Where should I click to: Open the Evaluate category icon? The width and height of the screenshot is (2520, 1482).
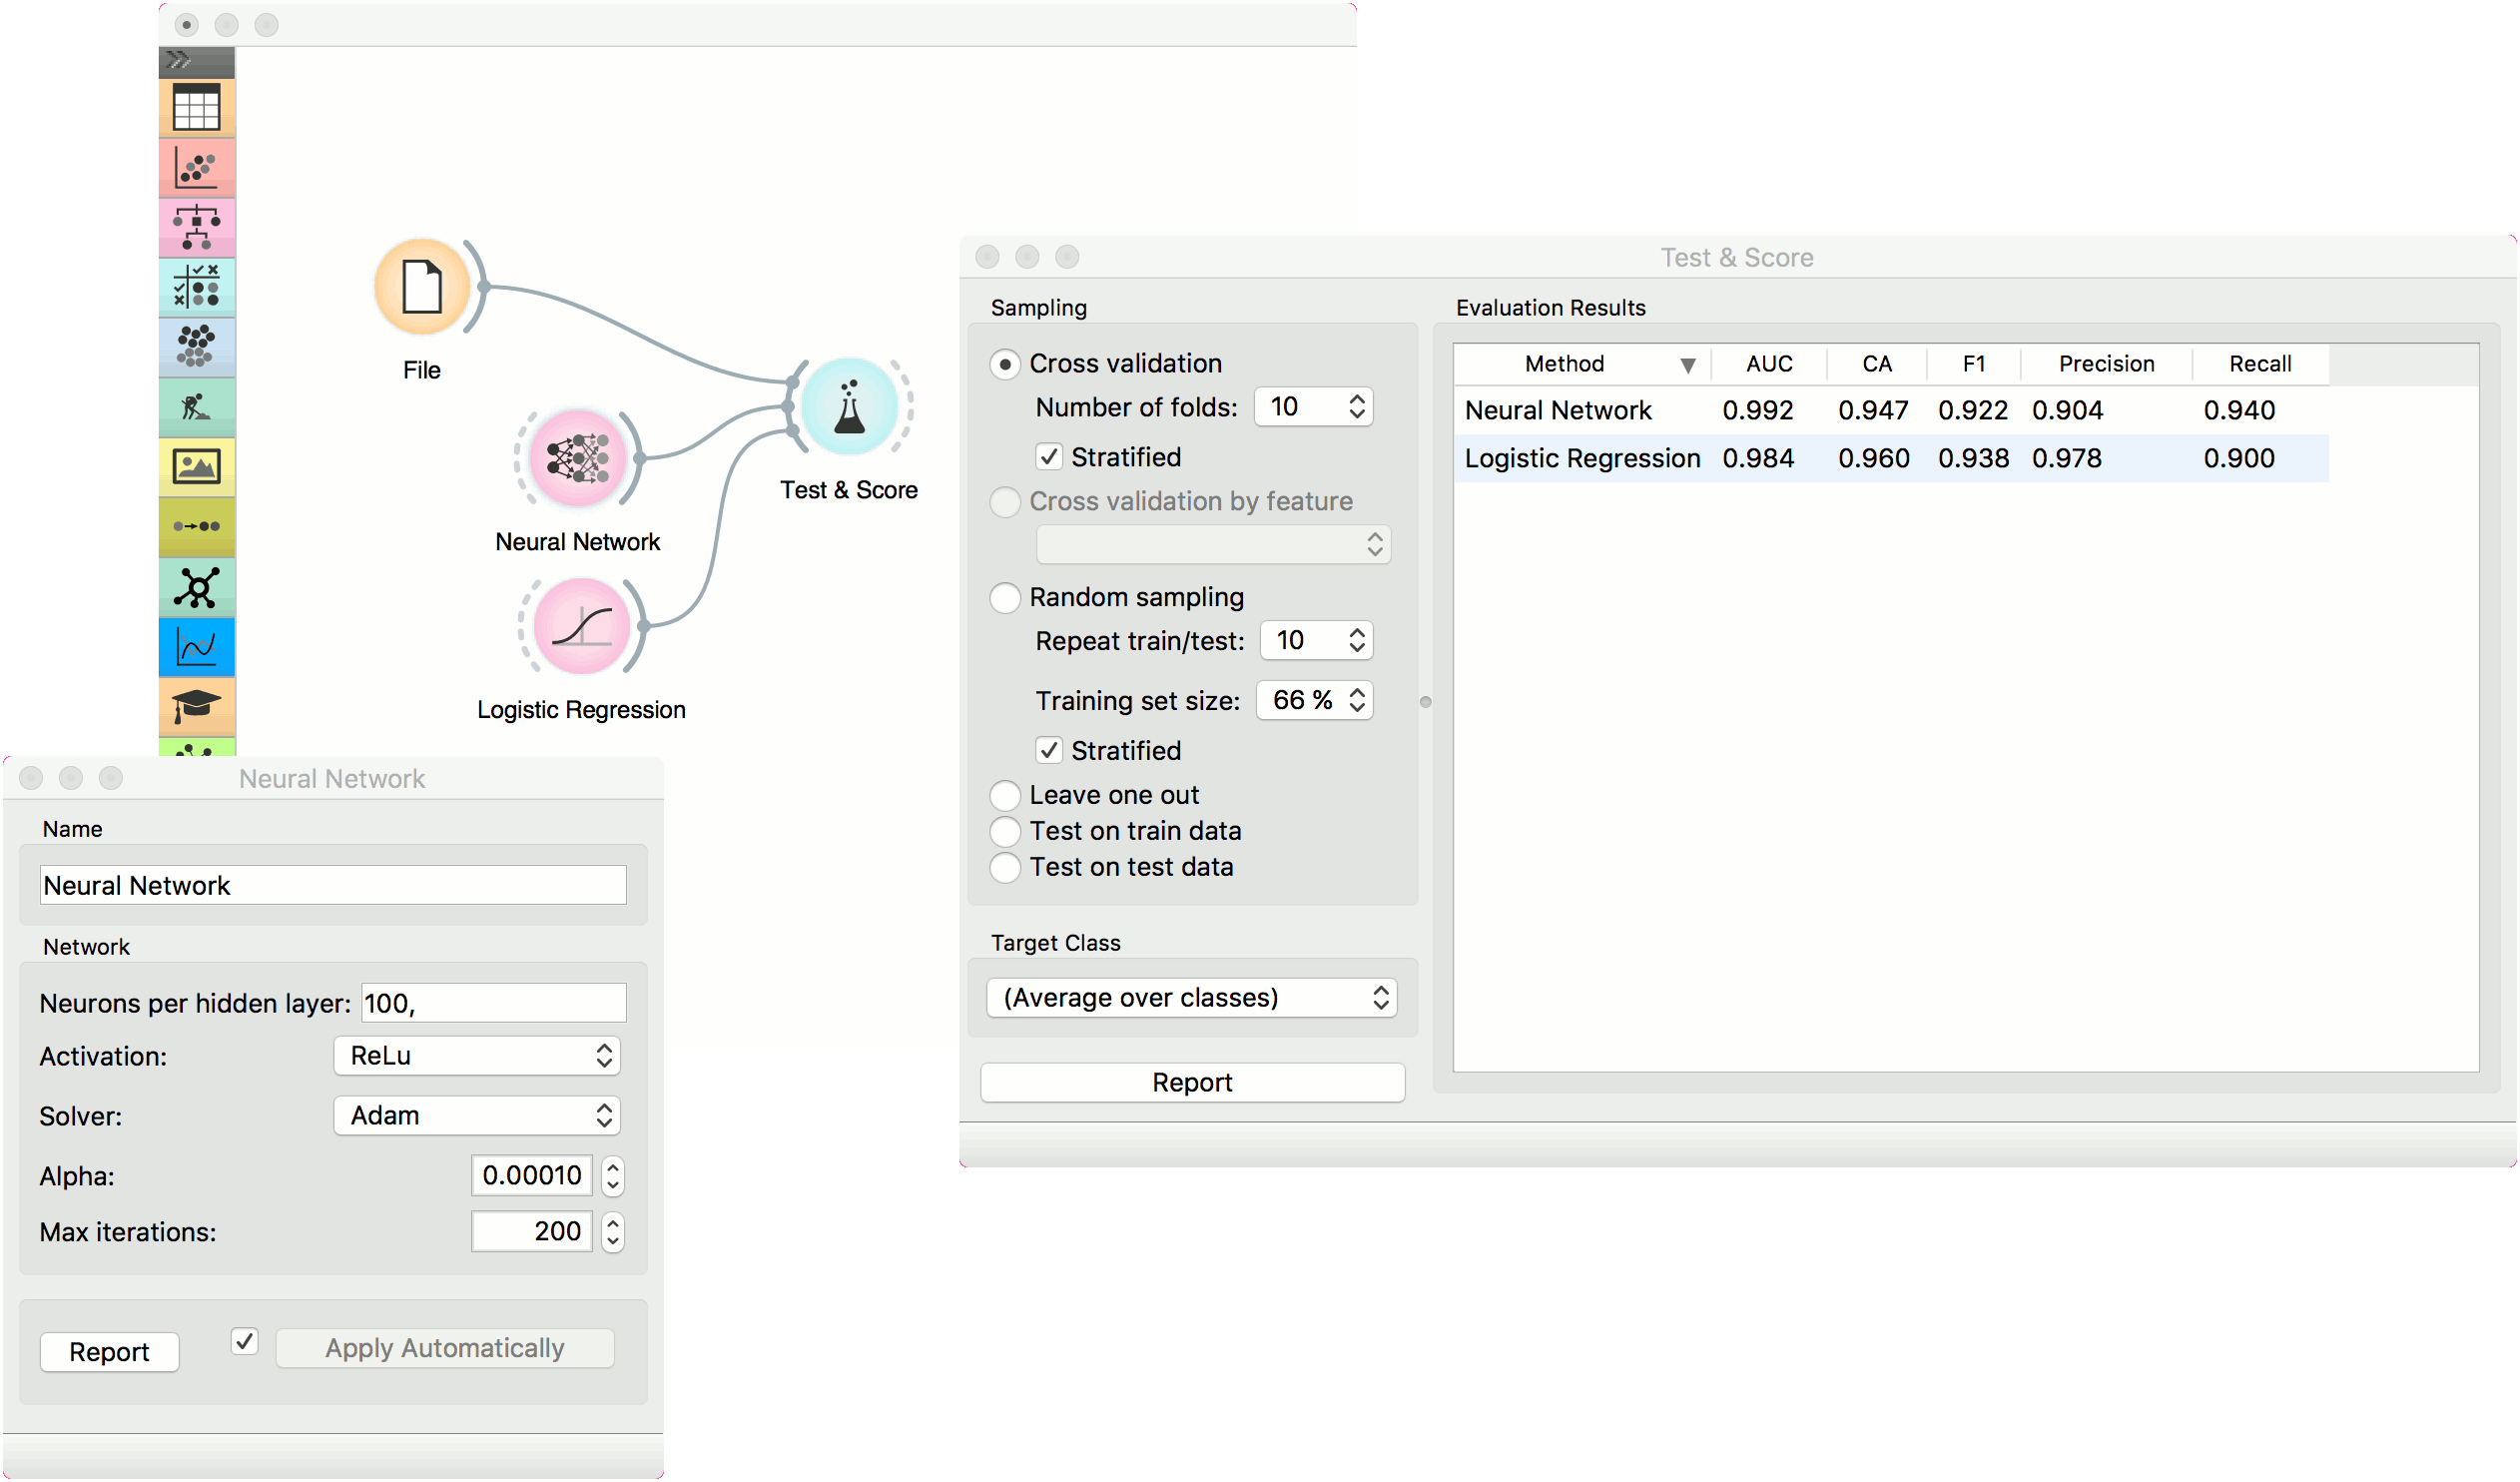coord(196,288)
